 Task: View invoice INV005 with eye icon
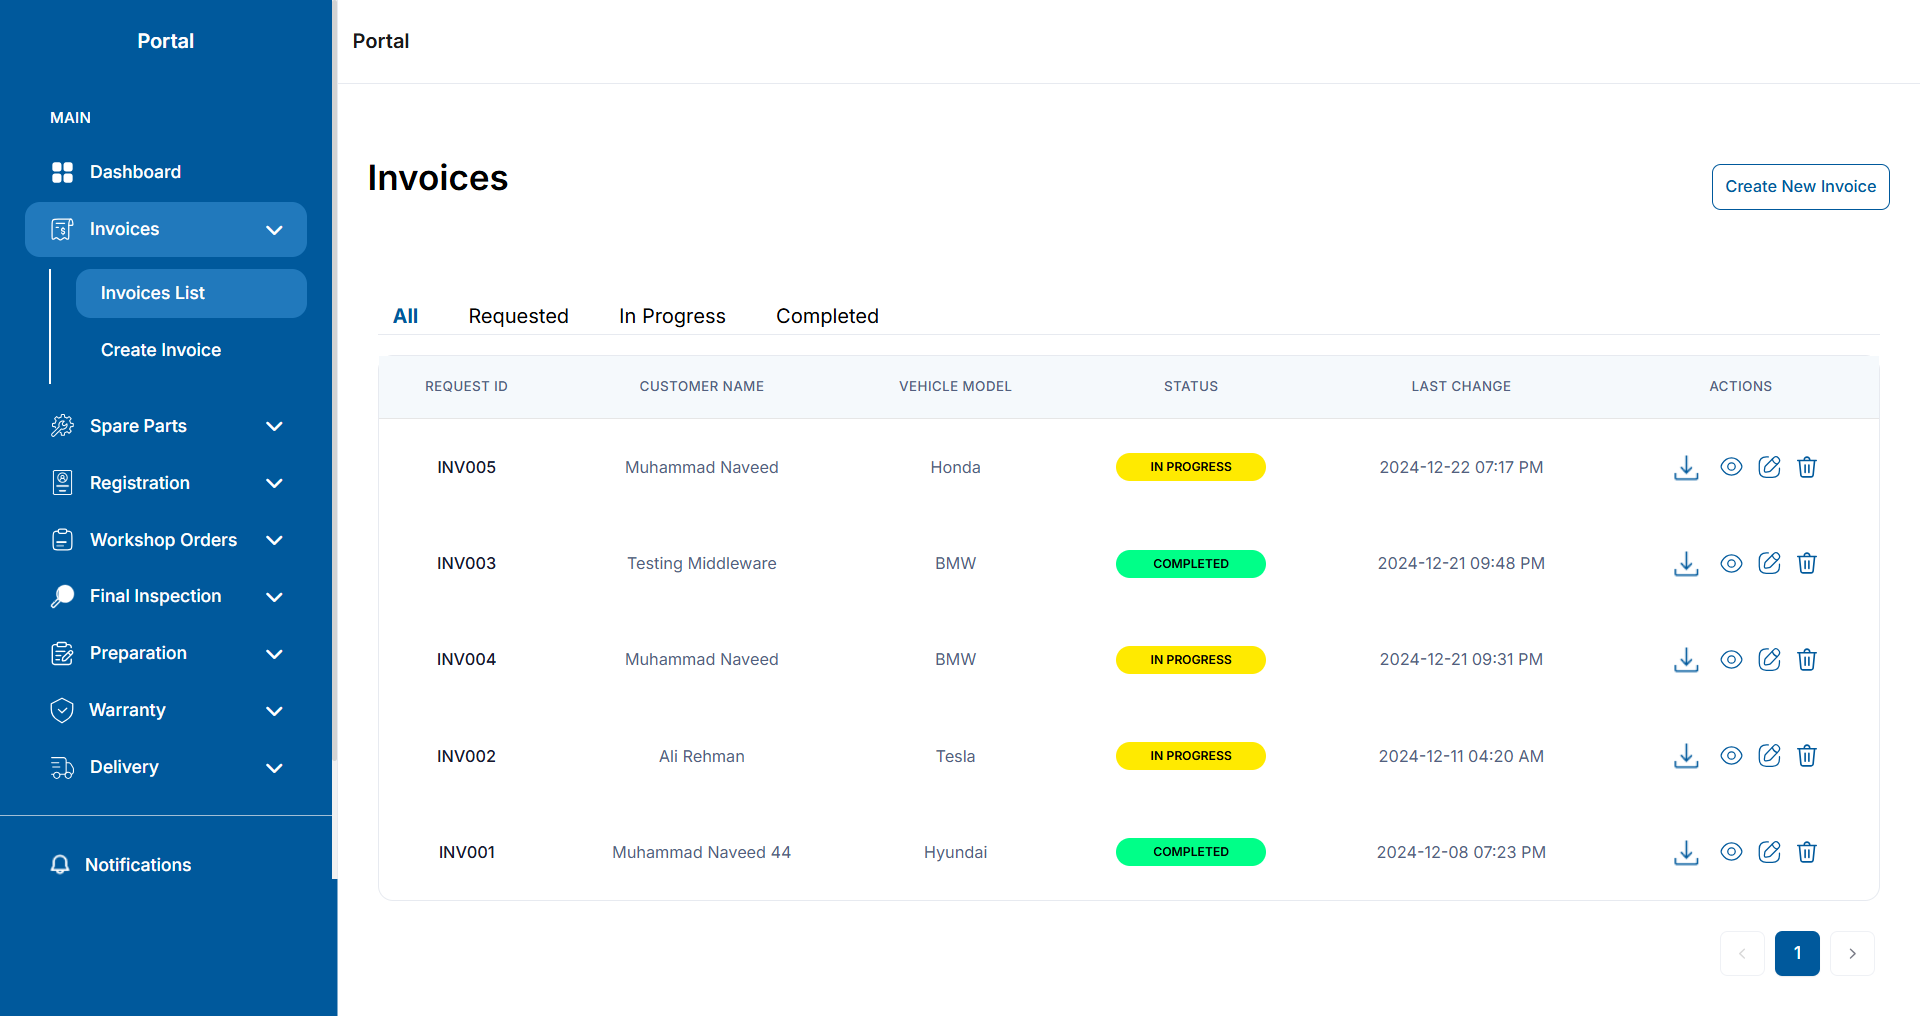coord(1731,467)
